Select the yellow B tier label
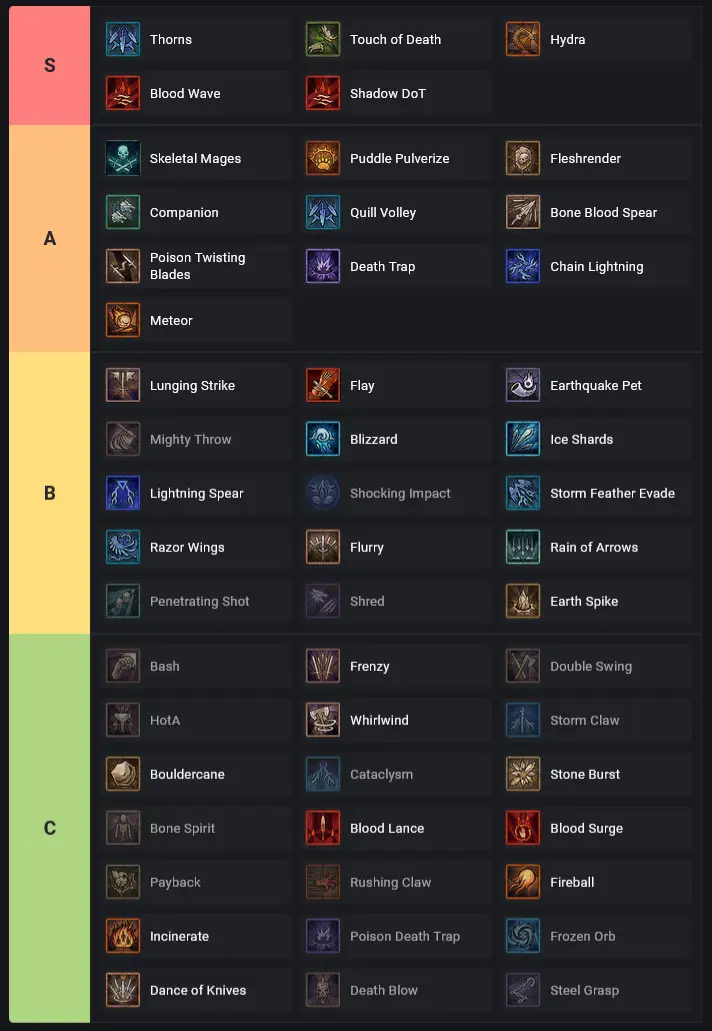Image resolution: width=712 pixels, height=1031 pixels. [50, 493]
